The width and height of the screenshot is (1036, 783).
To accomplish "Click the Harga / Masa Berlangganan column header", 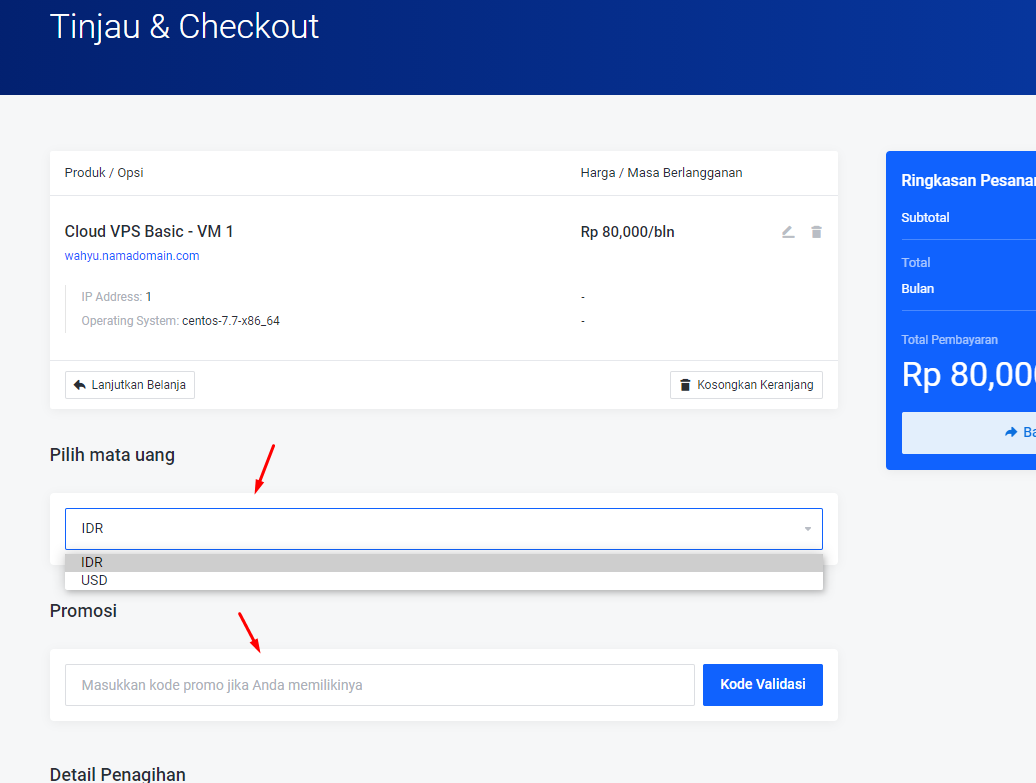I will 661,173.
